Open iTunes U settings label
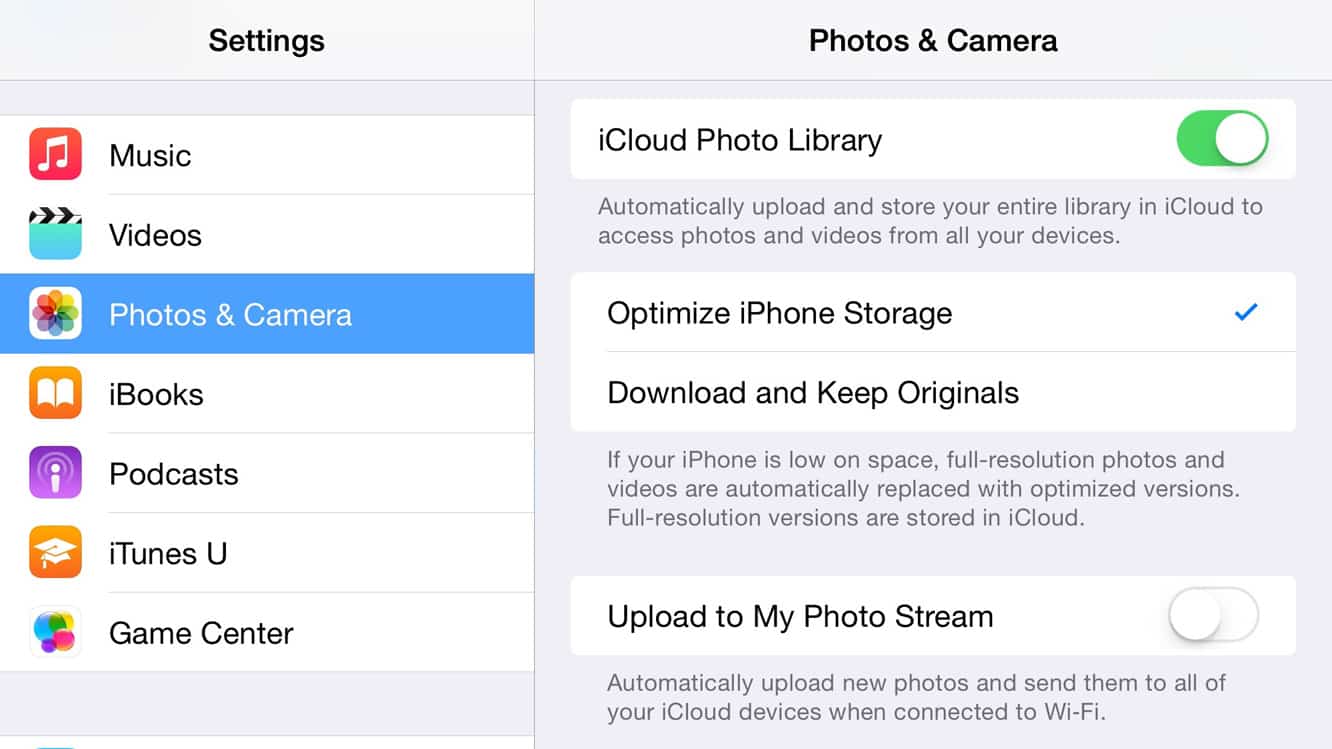The width and height of the screenshot is (1332, 749). (168, 553)
